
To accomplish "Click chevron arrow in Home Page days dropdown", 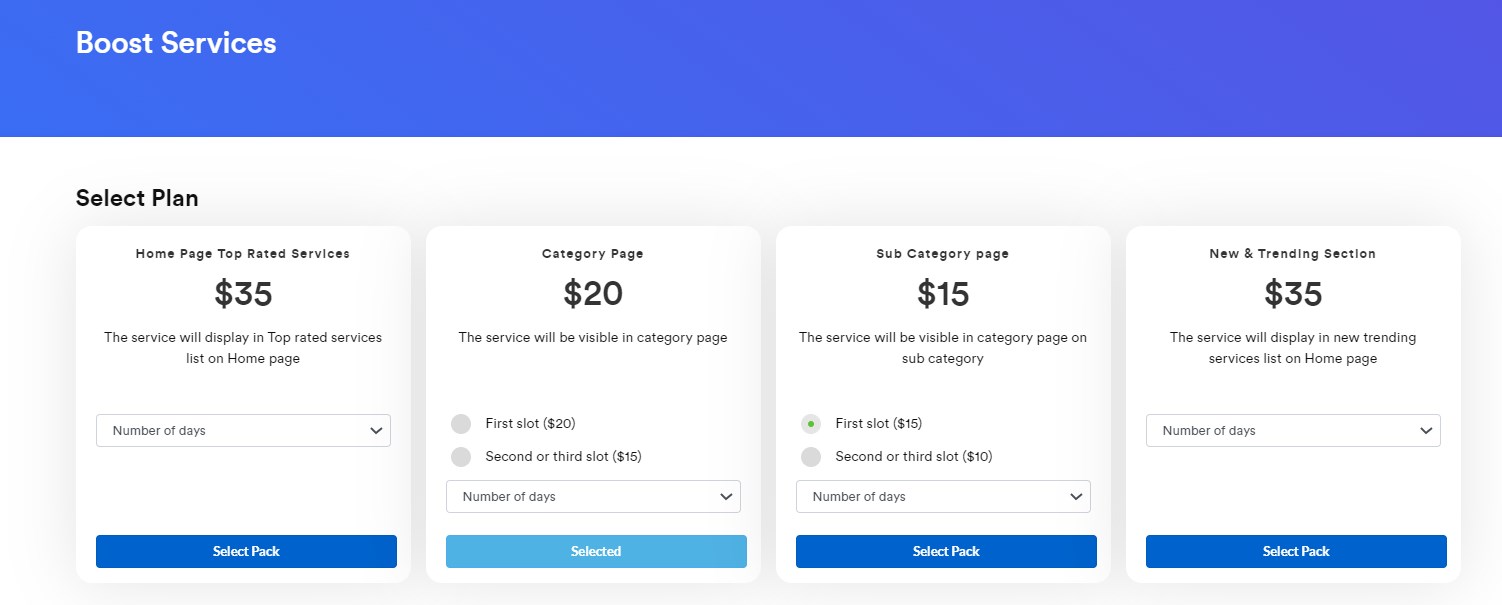I will tap(376, 431).
